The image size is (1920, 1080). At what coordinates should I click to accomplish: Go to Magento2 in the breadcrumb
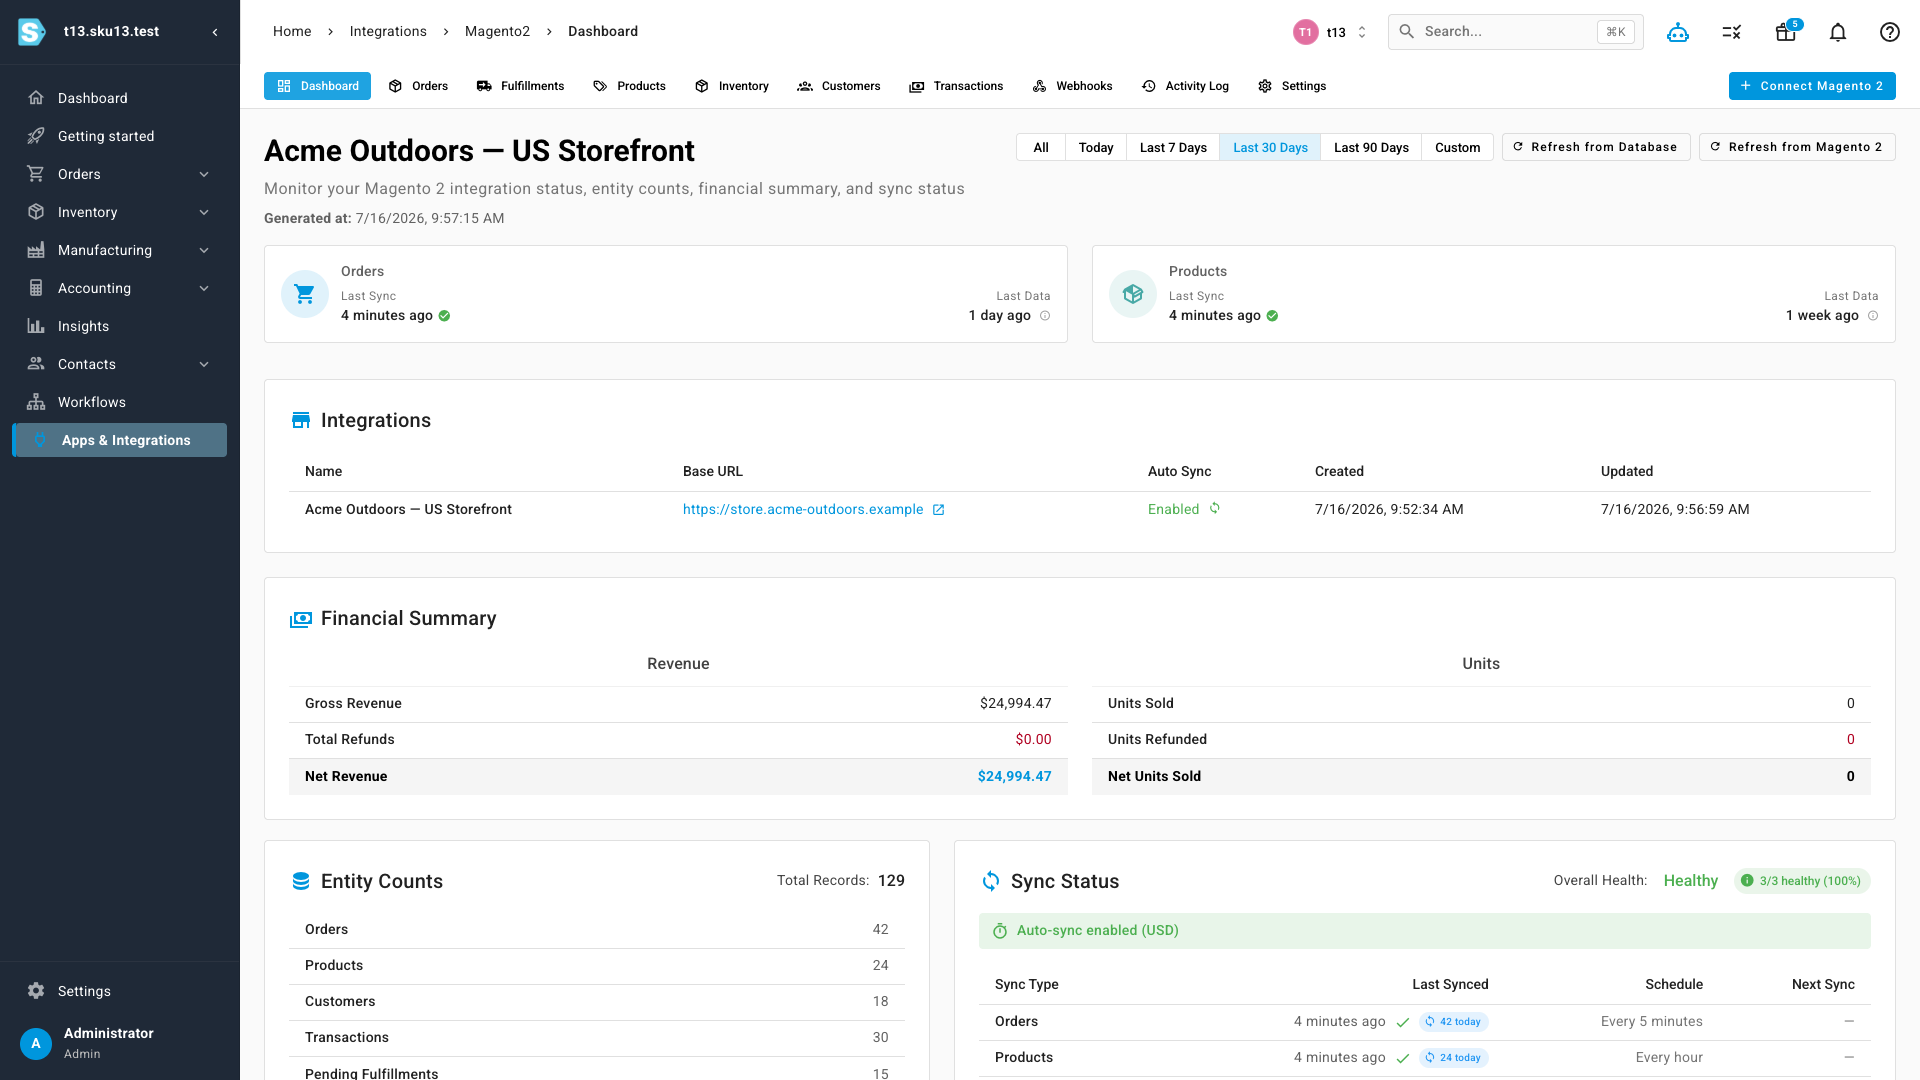click(x=497, y=32)
